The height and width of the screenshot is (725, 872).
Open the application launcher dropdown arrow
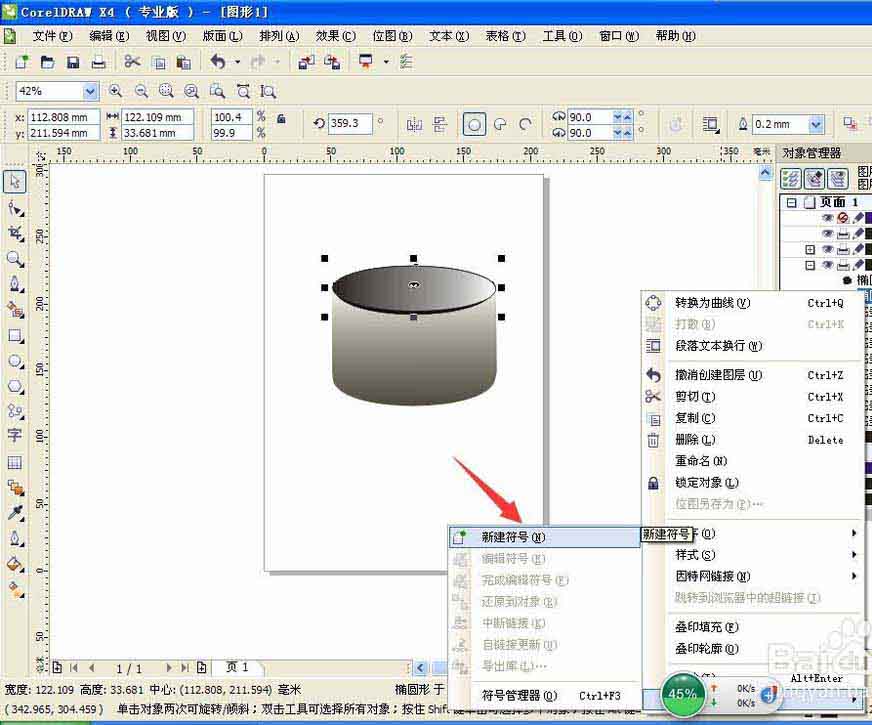tap(386, 62)
